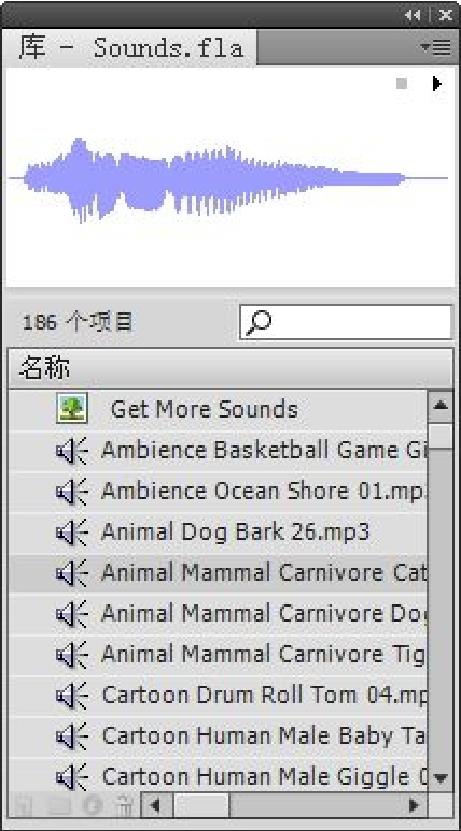This screenshot has width=461, height=831.
Task: Open the library panel options menu
Action: [x=436, y=48]
